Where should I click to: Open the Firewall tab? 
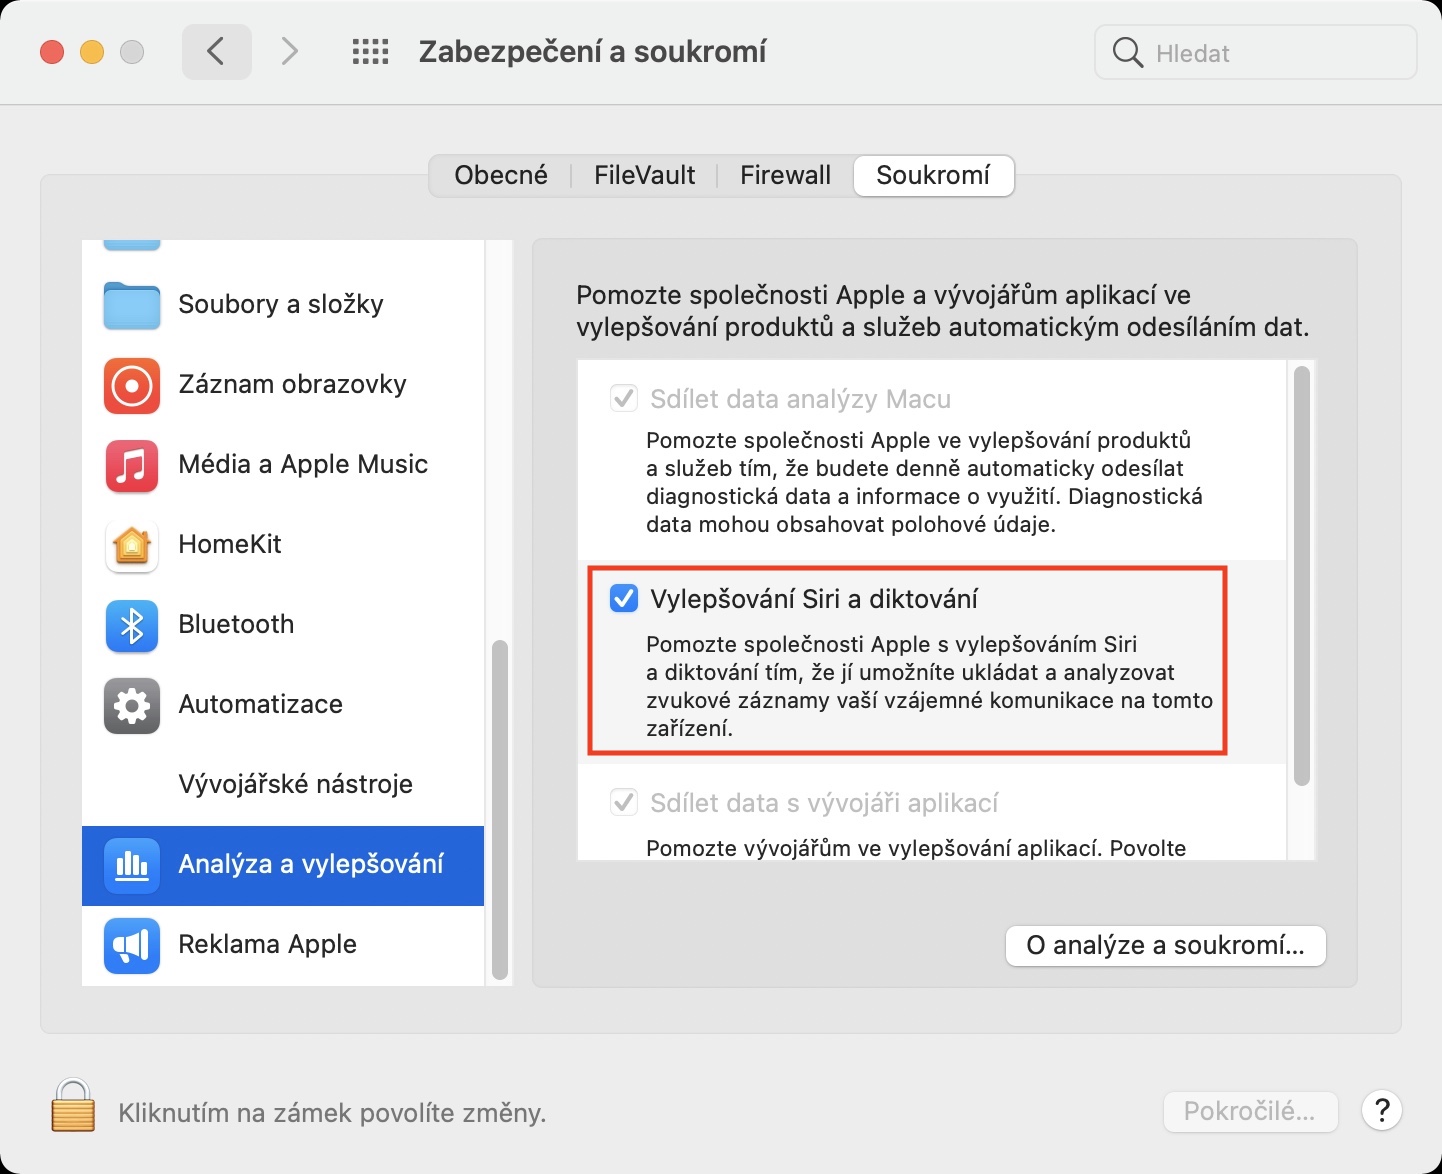tap(785, 176)
